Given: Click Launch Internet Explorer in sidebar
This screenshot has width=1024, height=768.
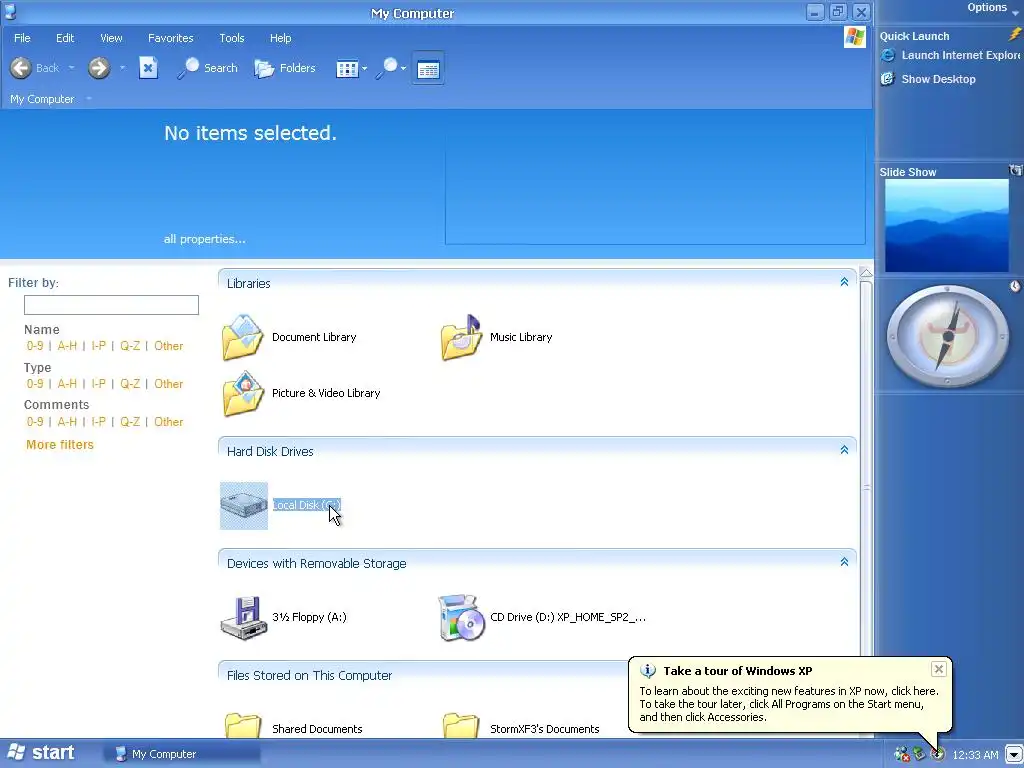Looking at the screenshot, I should (950, 56).
